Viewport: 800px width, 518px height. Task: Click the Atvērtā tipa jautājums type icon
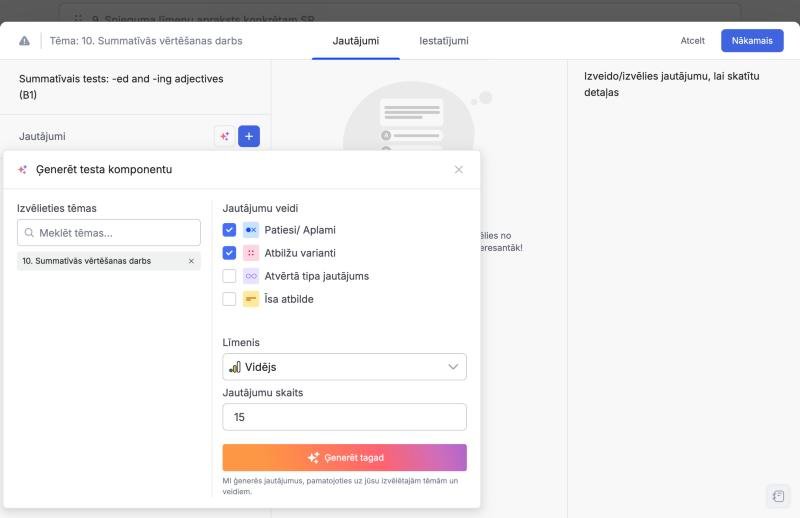(x=251, y=276)
